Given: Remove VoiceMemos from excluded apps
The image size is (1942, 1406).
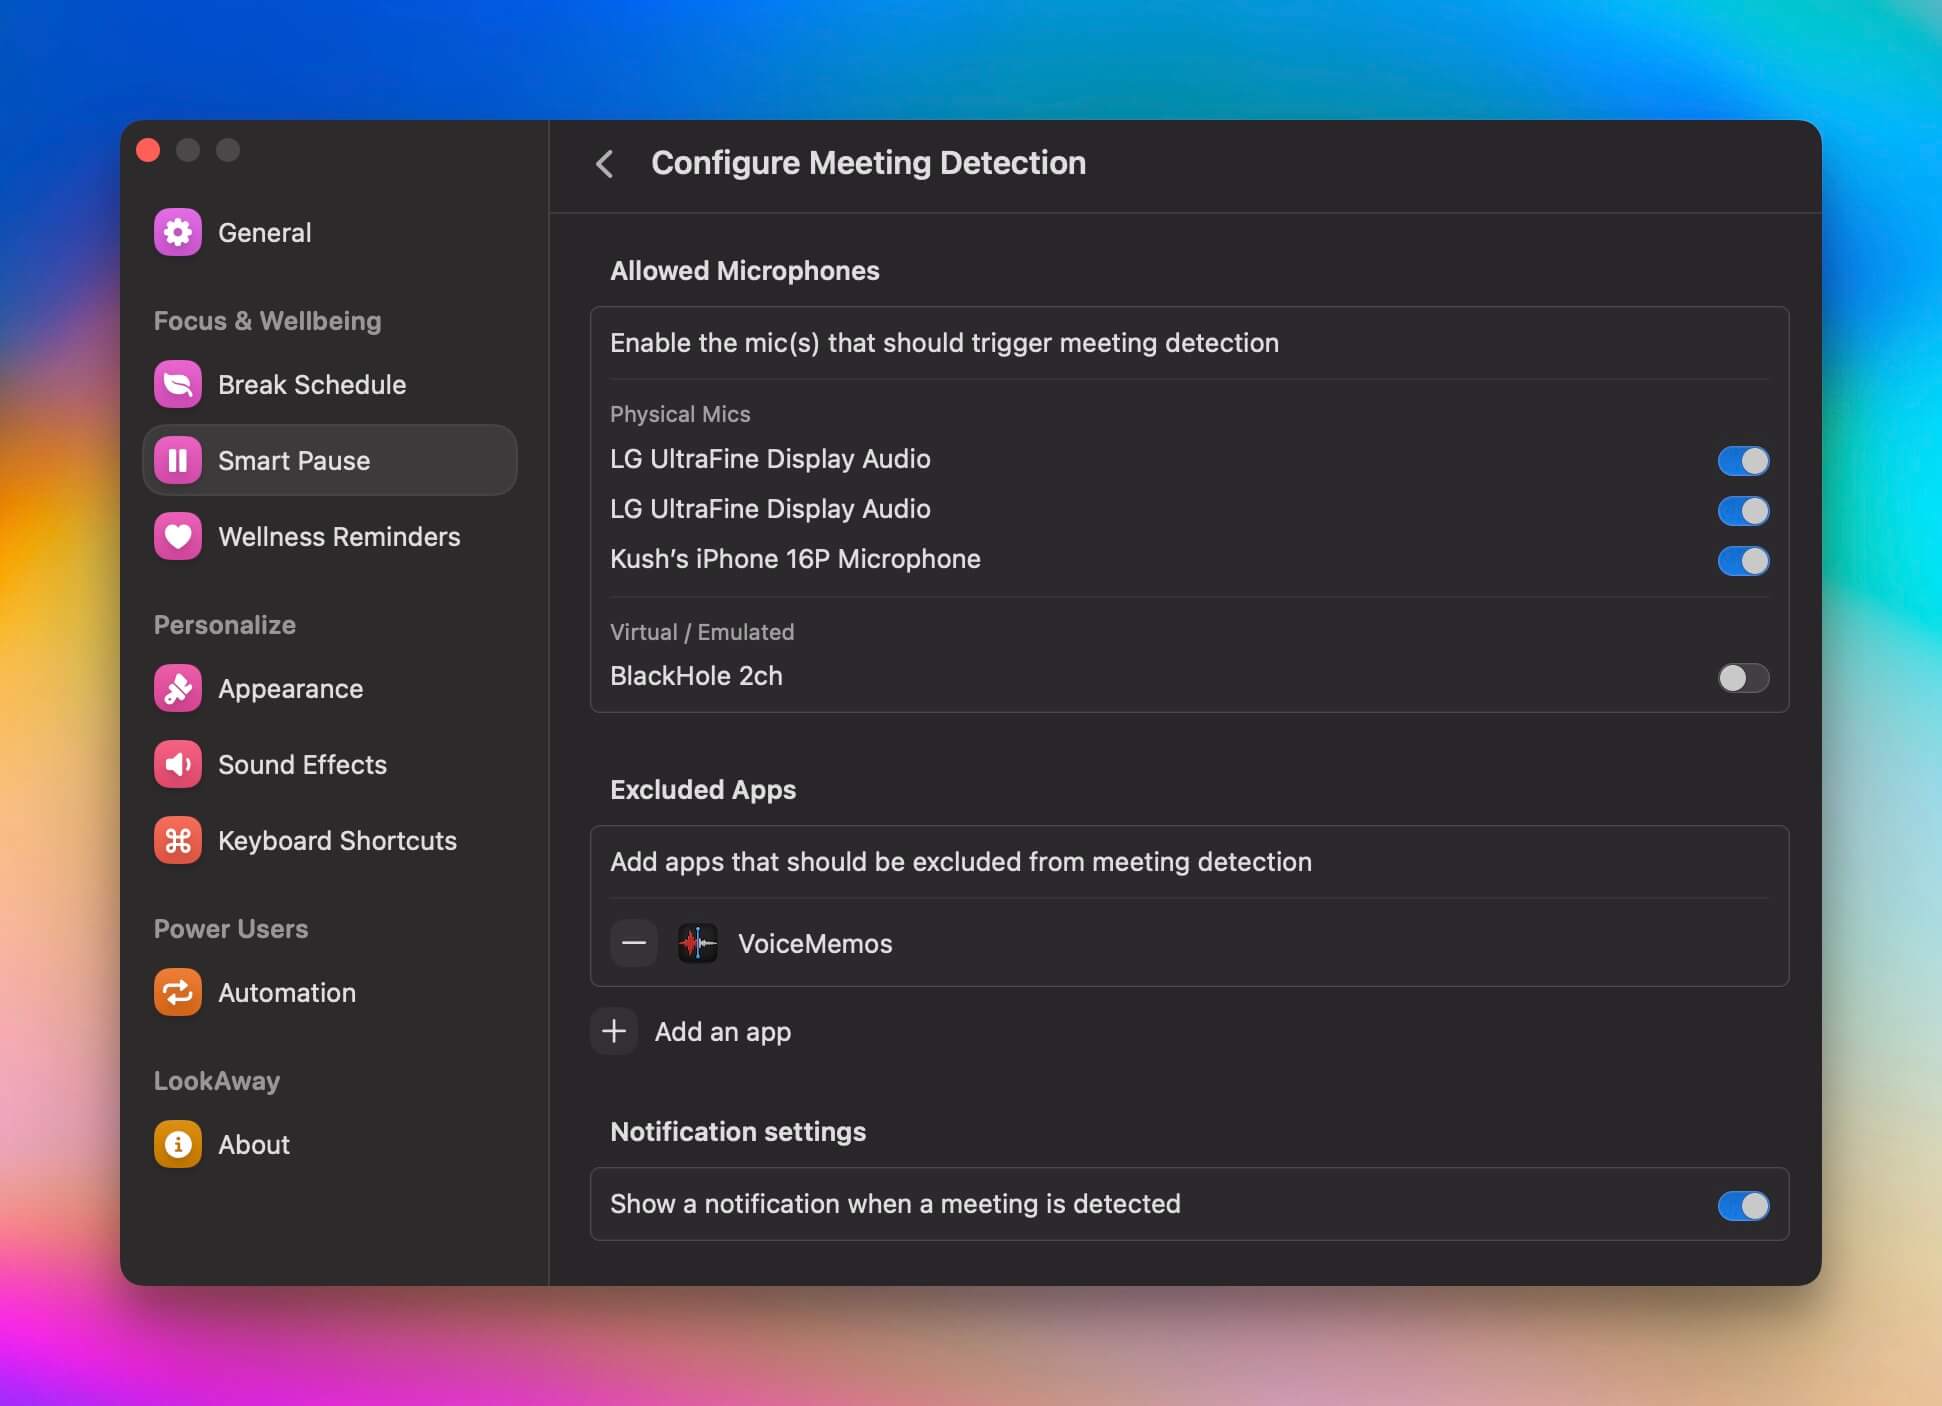Looking at the screenshot, I should pos(633,943).
